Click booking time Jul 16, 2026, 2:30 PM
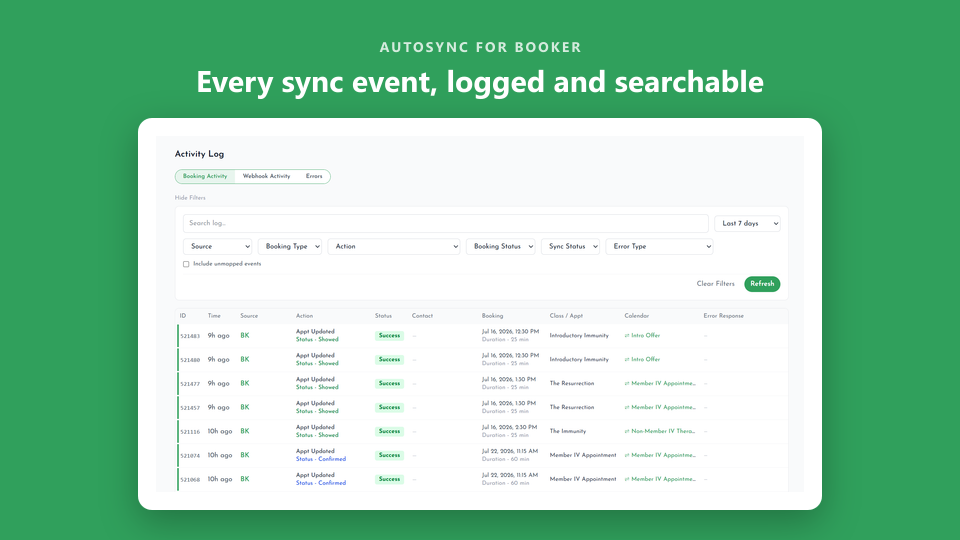The height and width of the screenshot is (540, 960). point(509,427)
